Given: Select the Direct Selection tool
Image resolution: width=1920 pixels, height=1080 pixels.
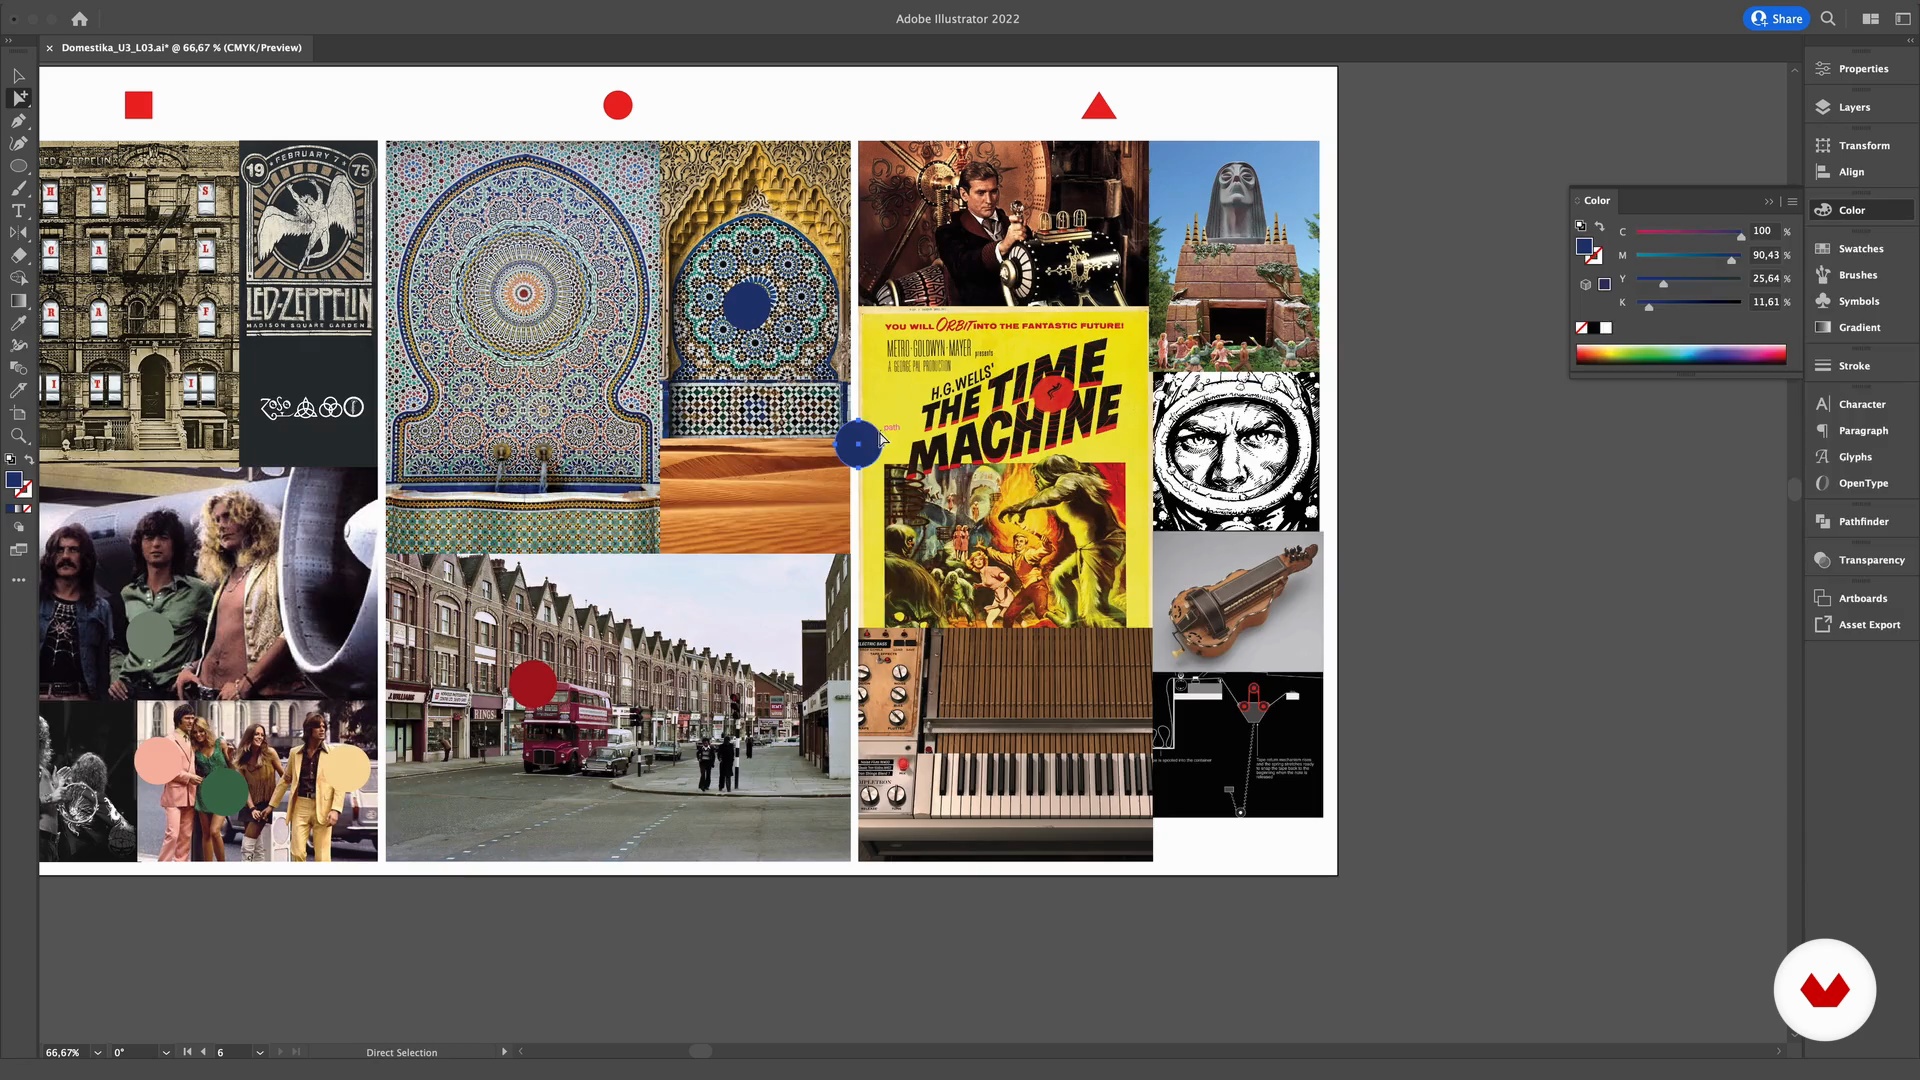Looking at the screenshot, I should (x=18, y=98).
